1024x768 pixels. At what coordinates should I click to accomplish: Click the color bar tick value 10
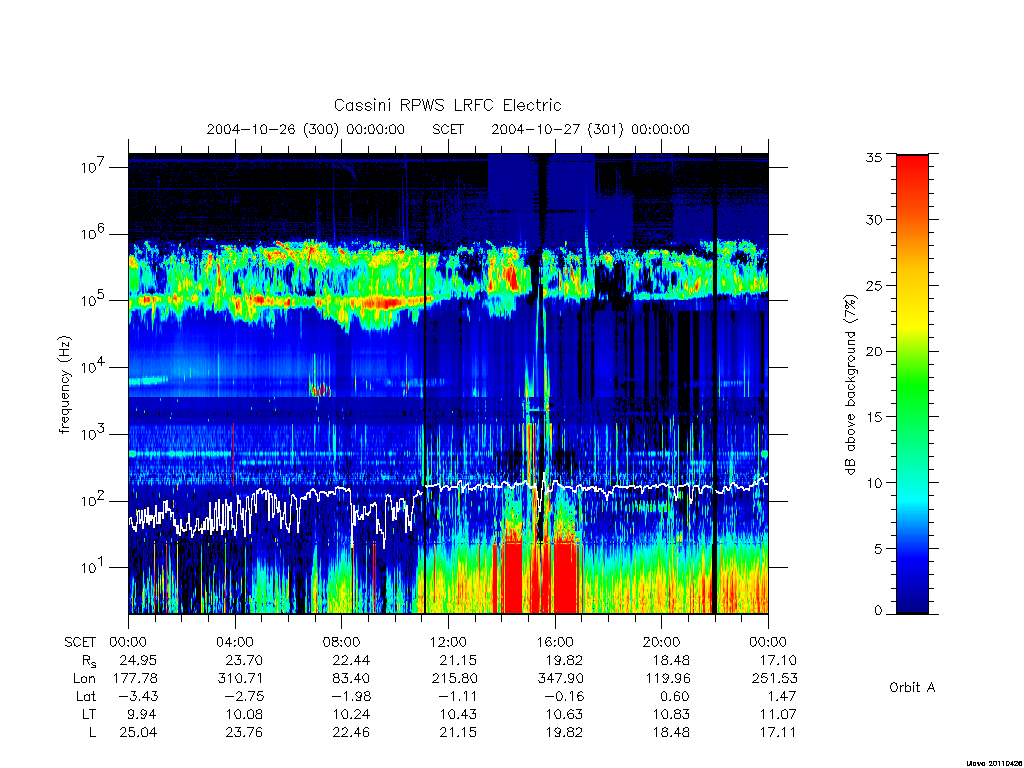coord(873,483)
